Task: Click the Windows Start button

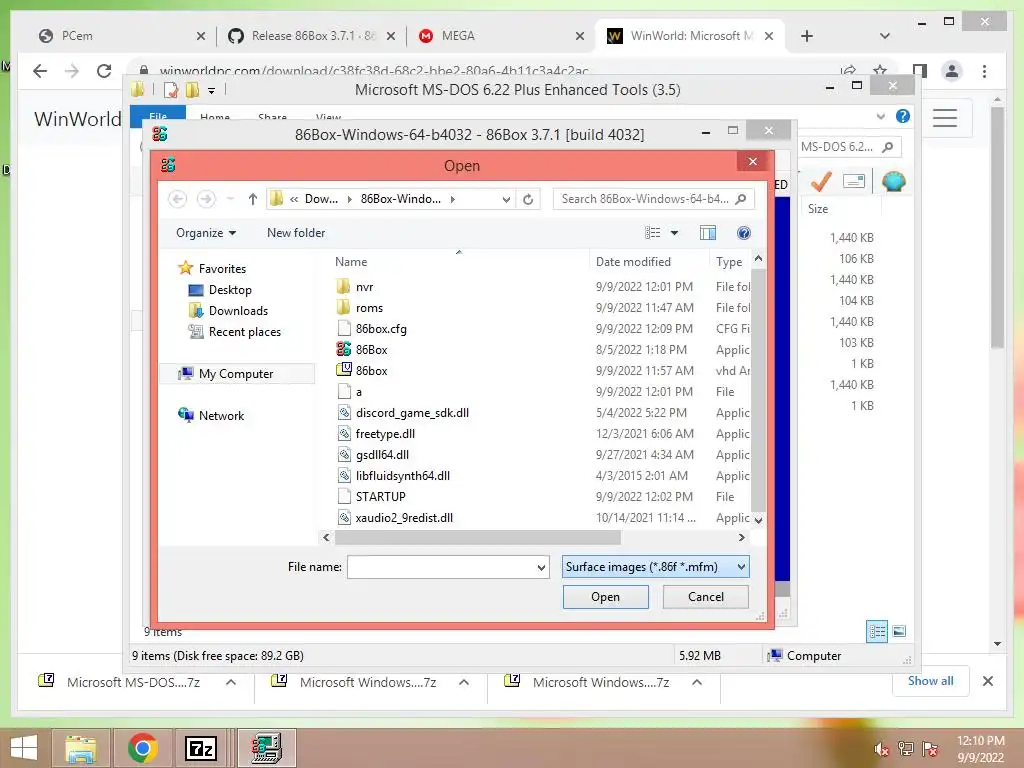Action: (24, 748)
